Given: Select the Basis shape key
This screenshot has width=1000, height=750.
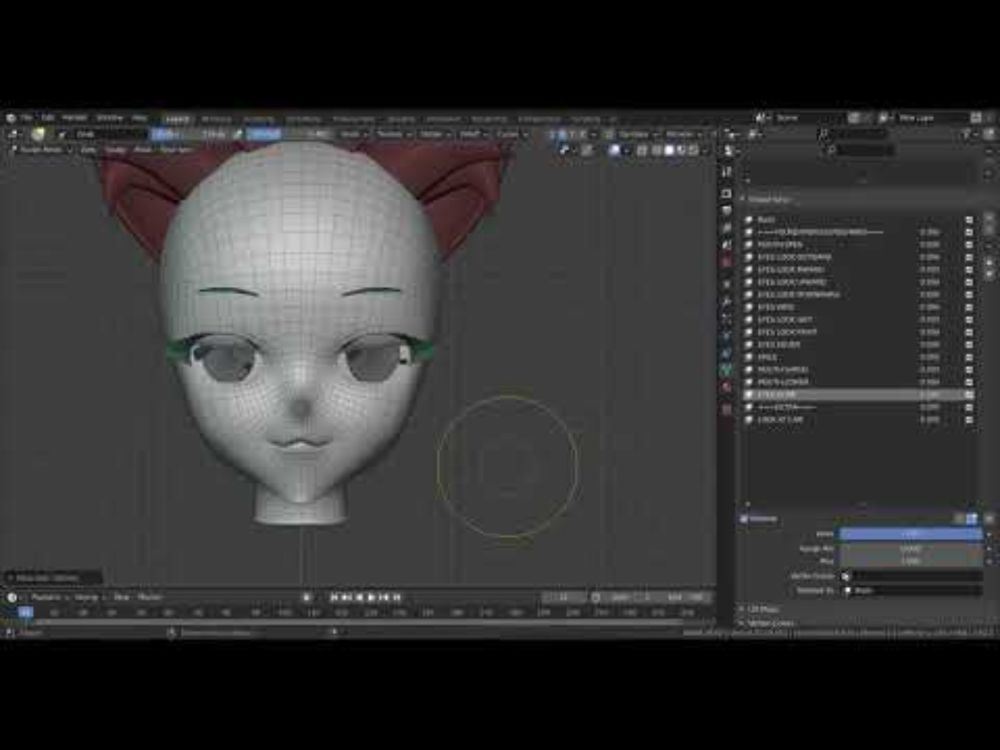Looking at the screenshot, I should tap(856, 219).
